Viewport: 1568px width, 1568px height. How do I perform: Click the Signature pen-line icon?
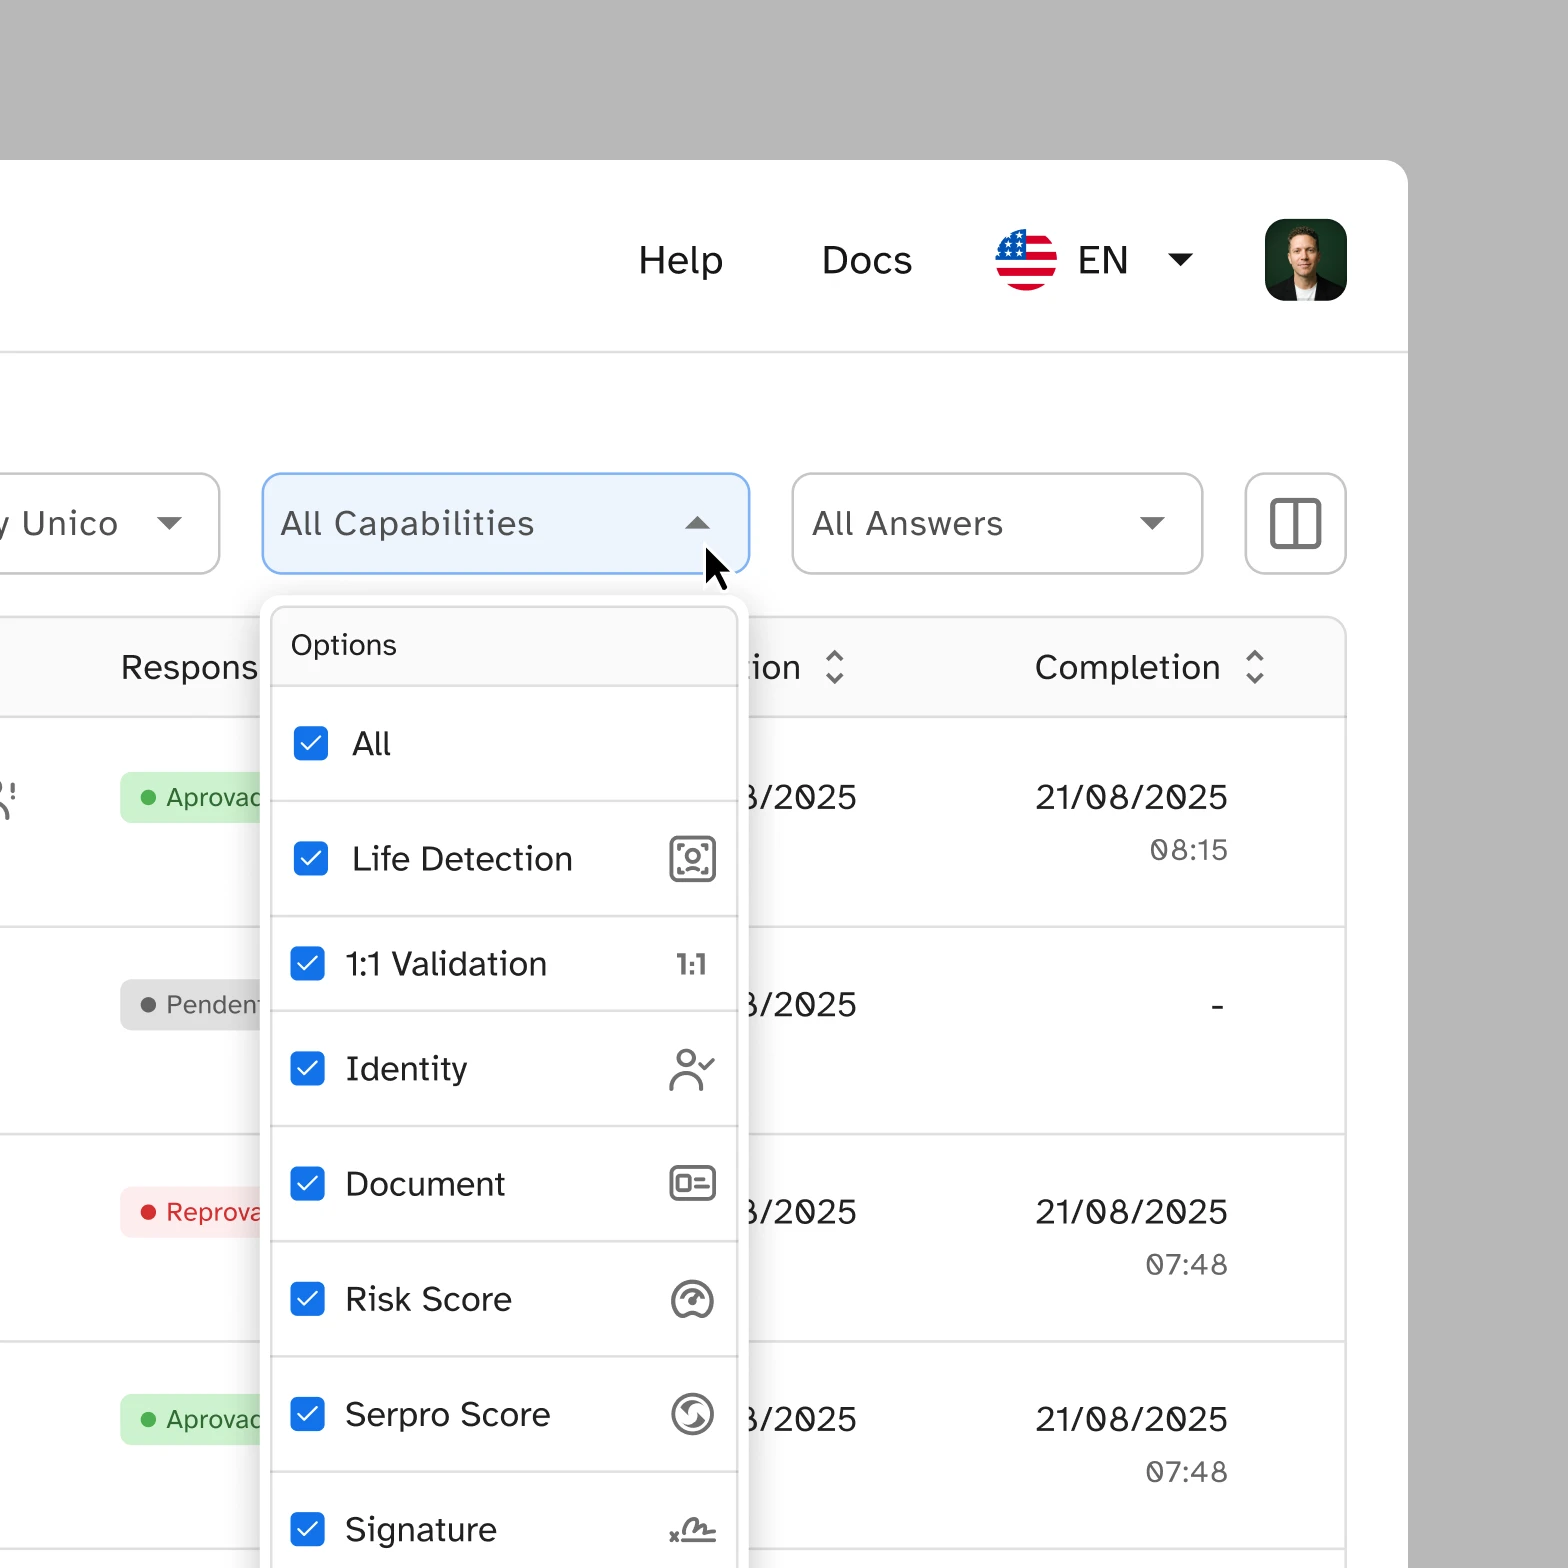point(692,1530)
